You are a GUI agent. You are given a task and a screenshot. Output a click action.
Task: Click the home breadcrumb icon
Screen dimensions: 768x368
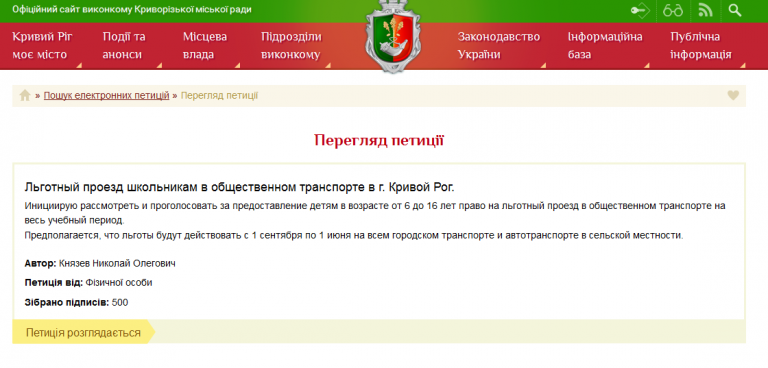(25, 96)
